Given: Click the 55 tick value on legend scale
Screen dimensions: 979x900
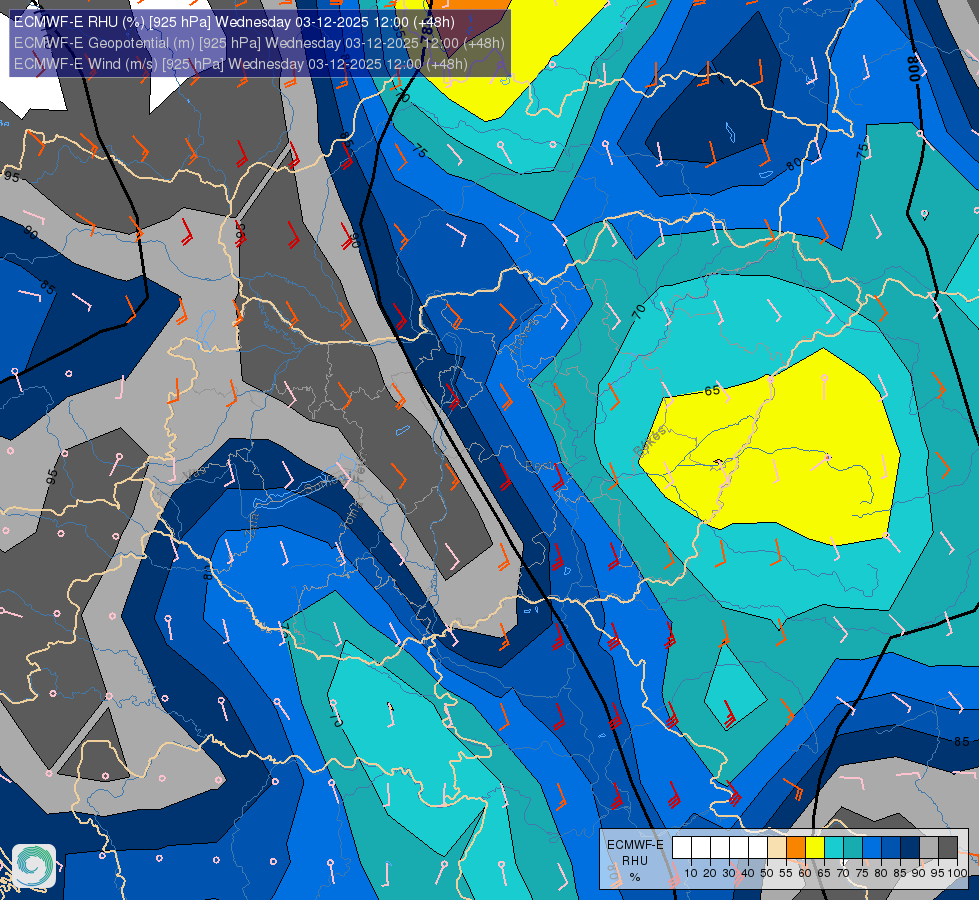Looking at the screenshot, I should coord(786,873).
